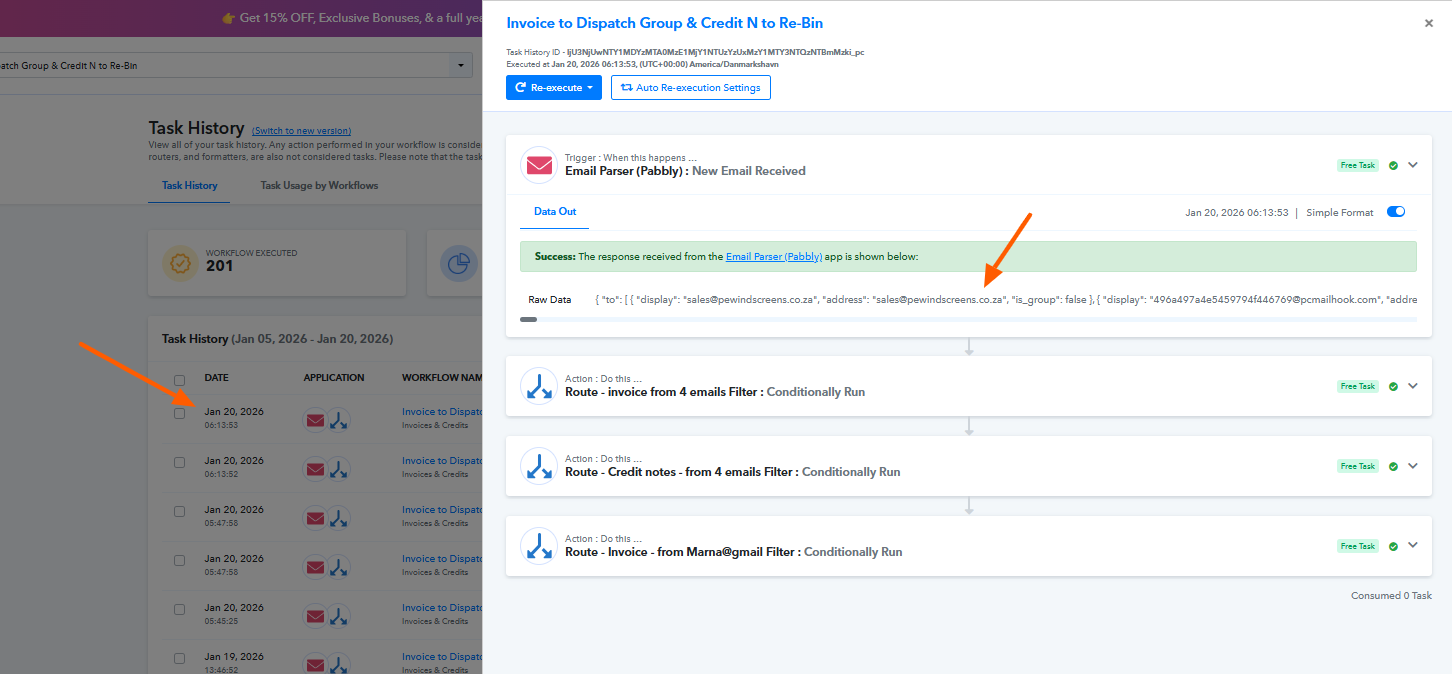The image size is (1452, 674).
Task: Click the router icon in 06:13:52 history row
Action: [x=340, y=468]
